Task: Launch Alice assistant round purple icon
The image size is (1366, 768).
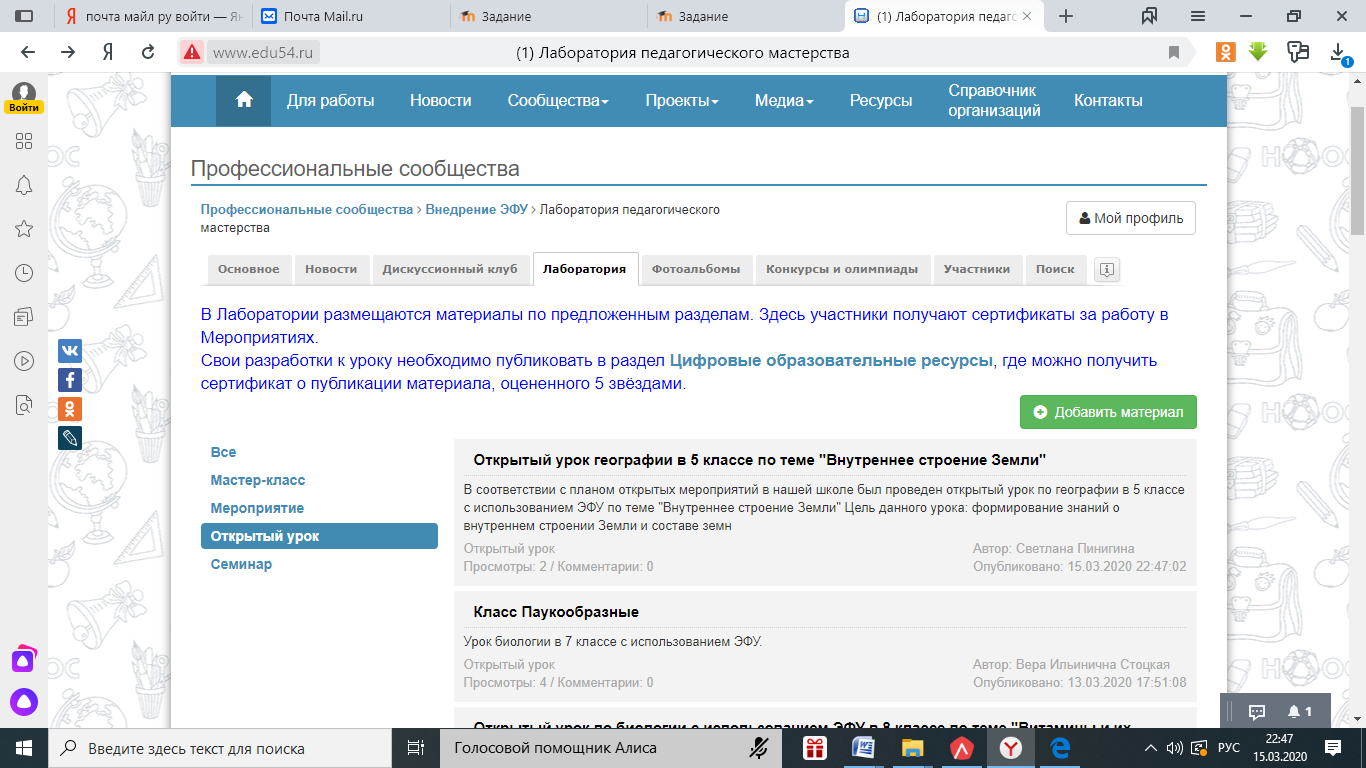Action: click(24, 702)
